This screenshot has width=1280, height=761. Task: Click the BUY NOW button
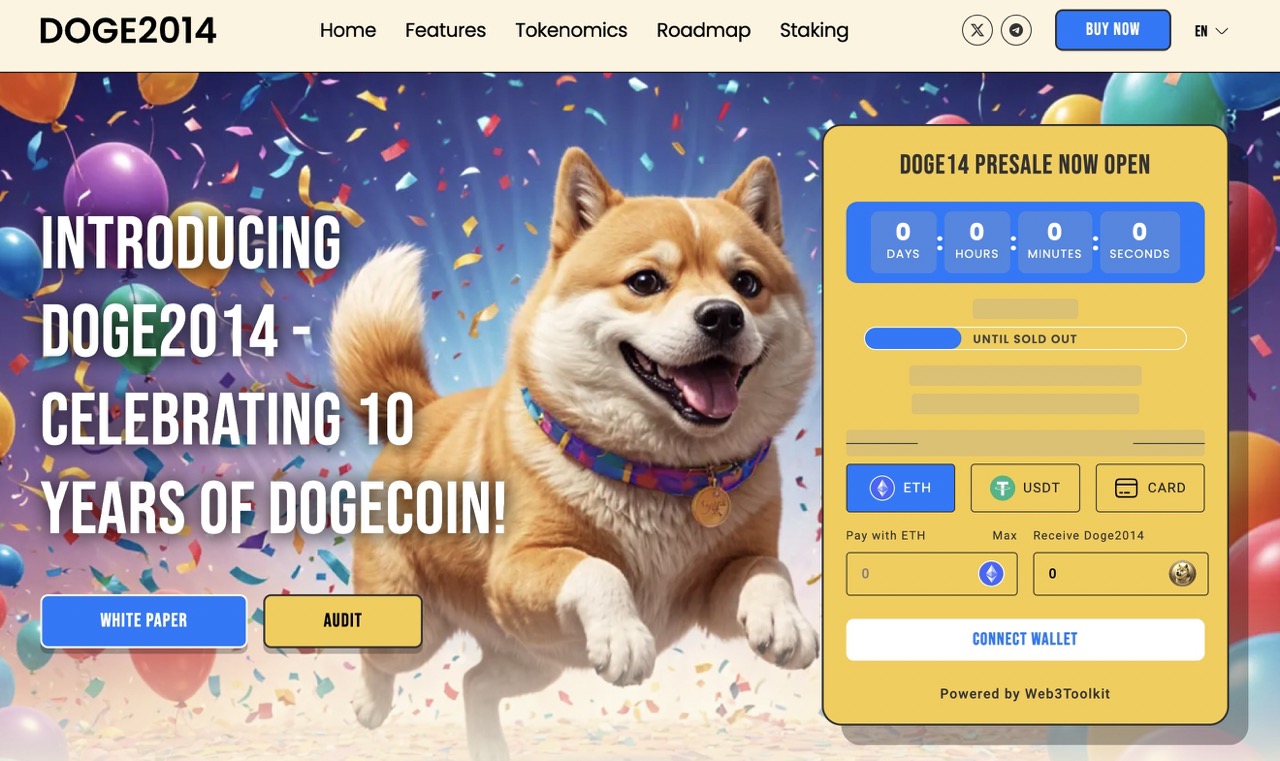[1113, 30]
